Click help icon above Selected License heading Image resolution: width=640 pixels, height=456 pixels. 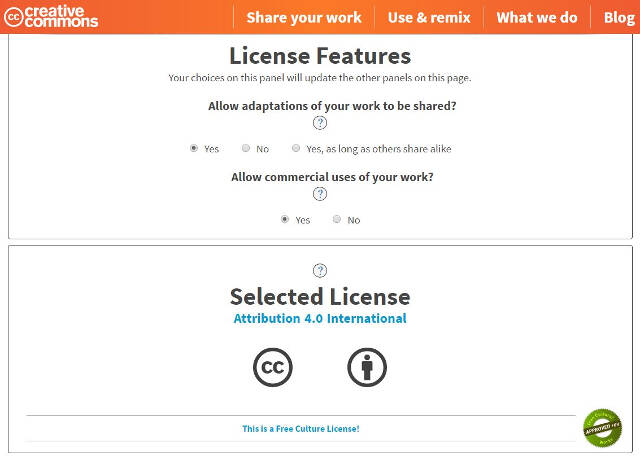(320, 270)
